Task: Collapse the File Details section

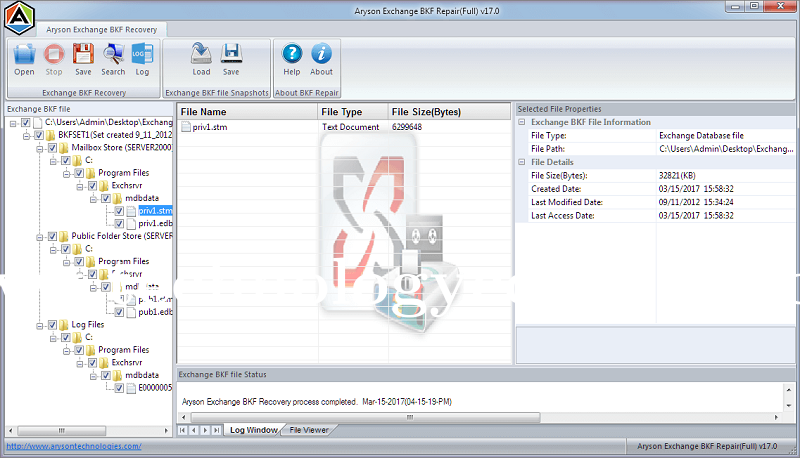Action: click(521, 162)
